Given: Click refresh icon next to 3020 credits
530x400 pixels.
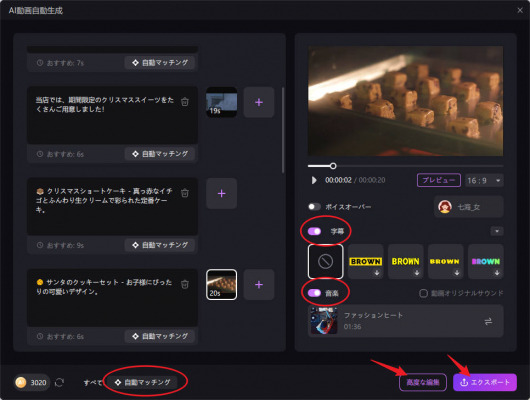Looking at the screenshot, I should pos(59,382).
